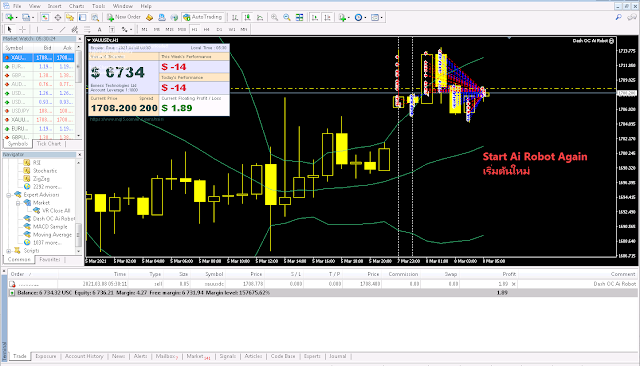This screenshot has width=640, height=366.
Task: Switch to the M1 timeframe
Action: 144,29
